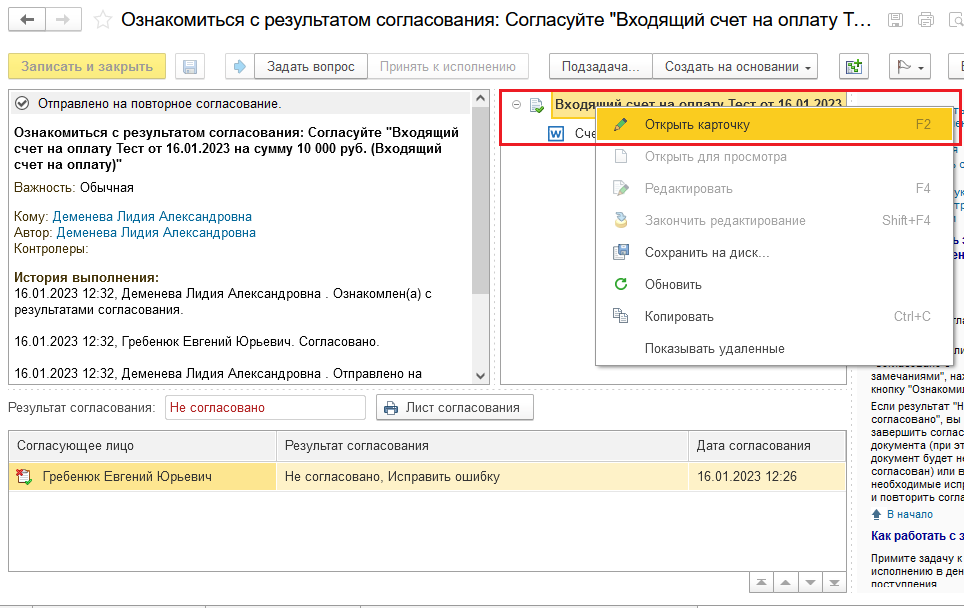964x608 pixels.
Task: Move to the last row arrow button
Action: pyautogui.click(x=832, y=582)
